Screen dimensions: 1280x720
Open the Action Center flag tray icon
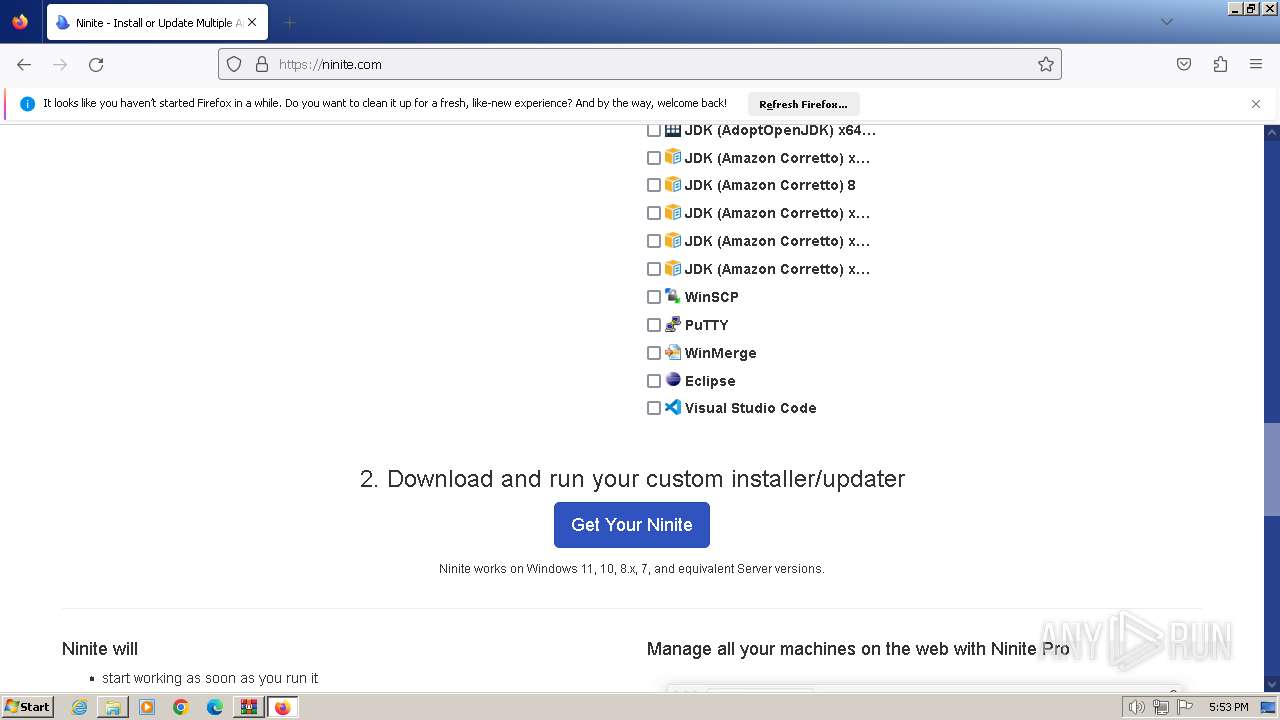(1185, 707)
